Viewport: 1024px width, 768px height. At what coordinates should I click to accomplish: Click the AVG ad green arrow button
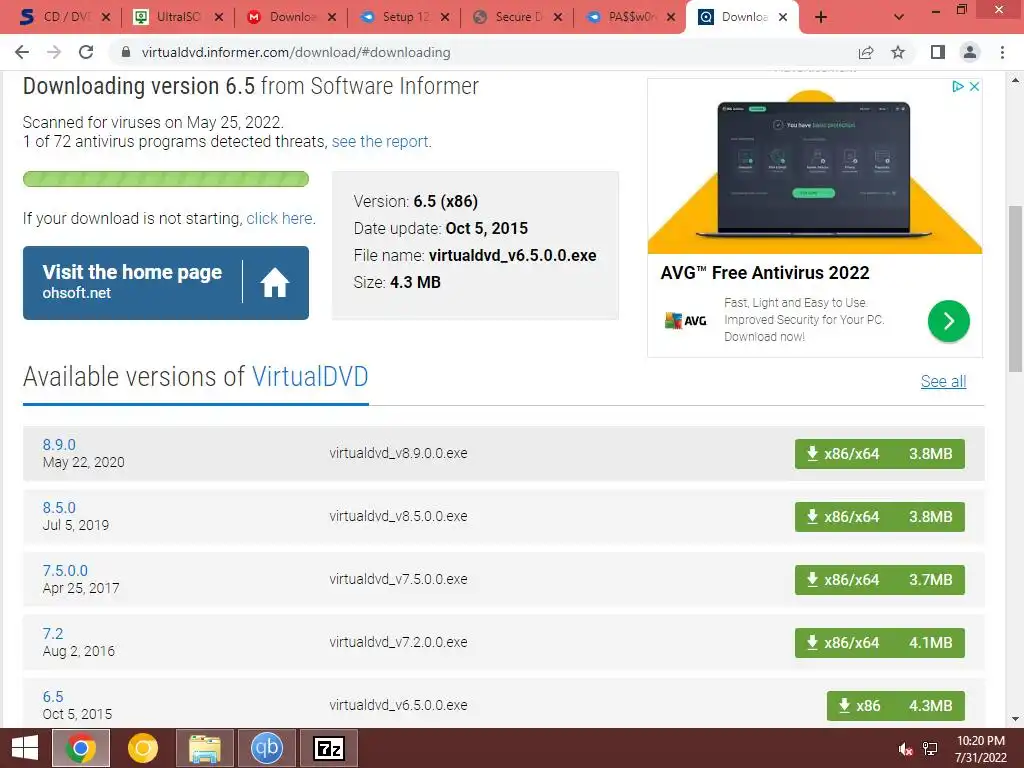pos(948,321)
